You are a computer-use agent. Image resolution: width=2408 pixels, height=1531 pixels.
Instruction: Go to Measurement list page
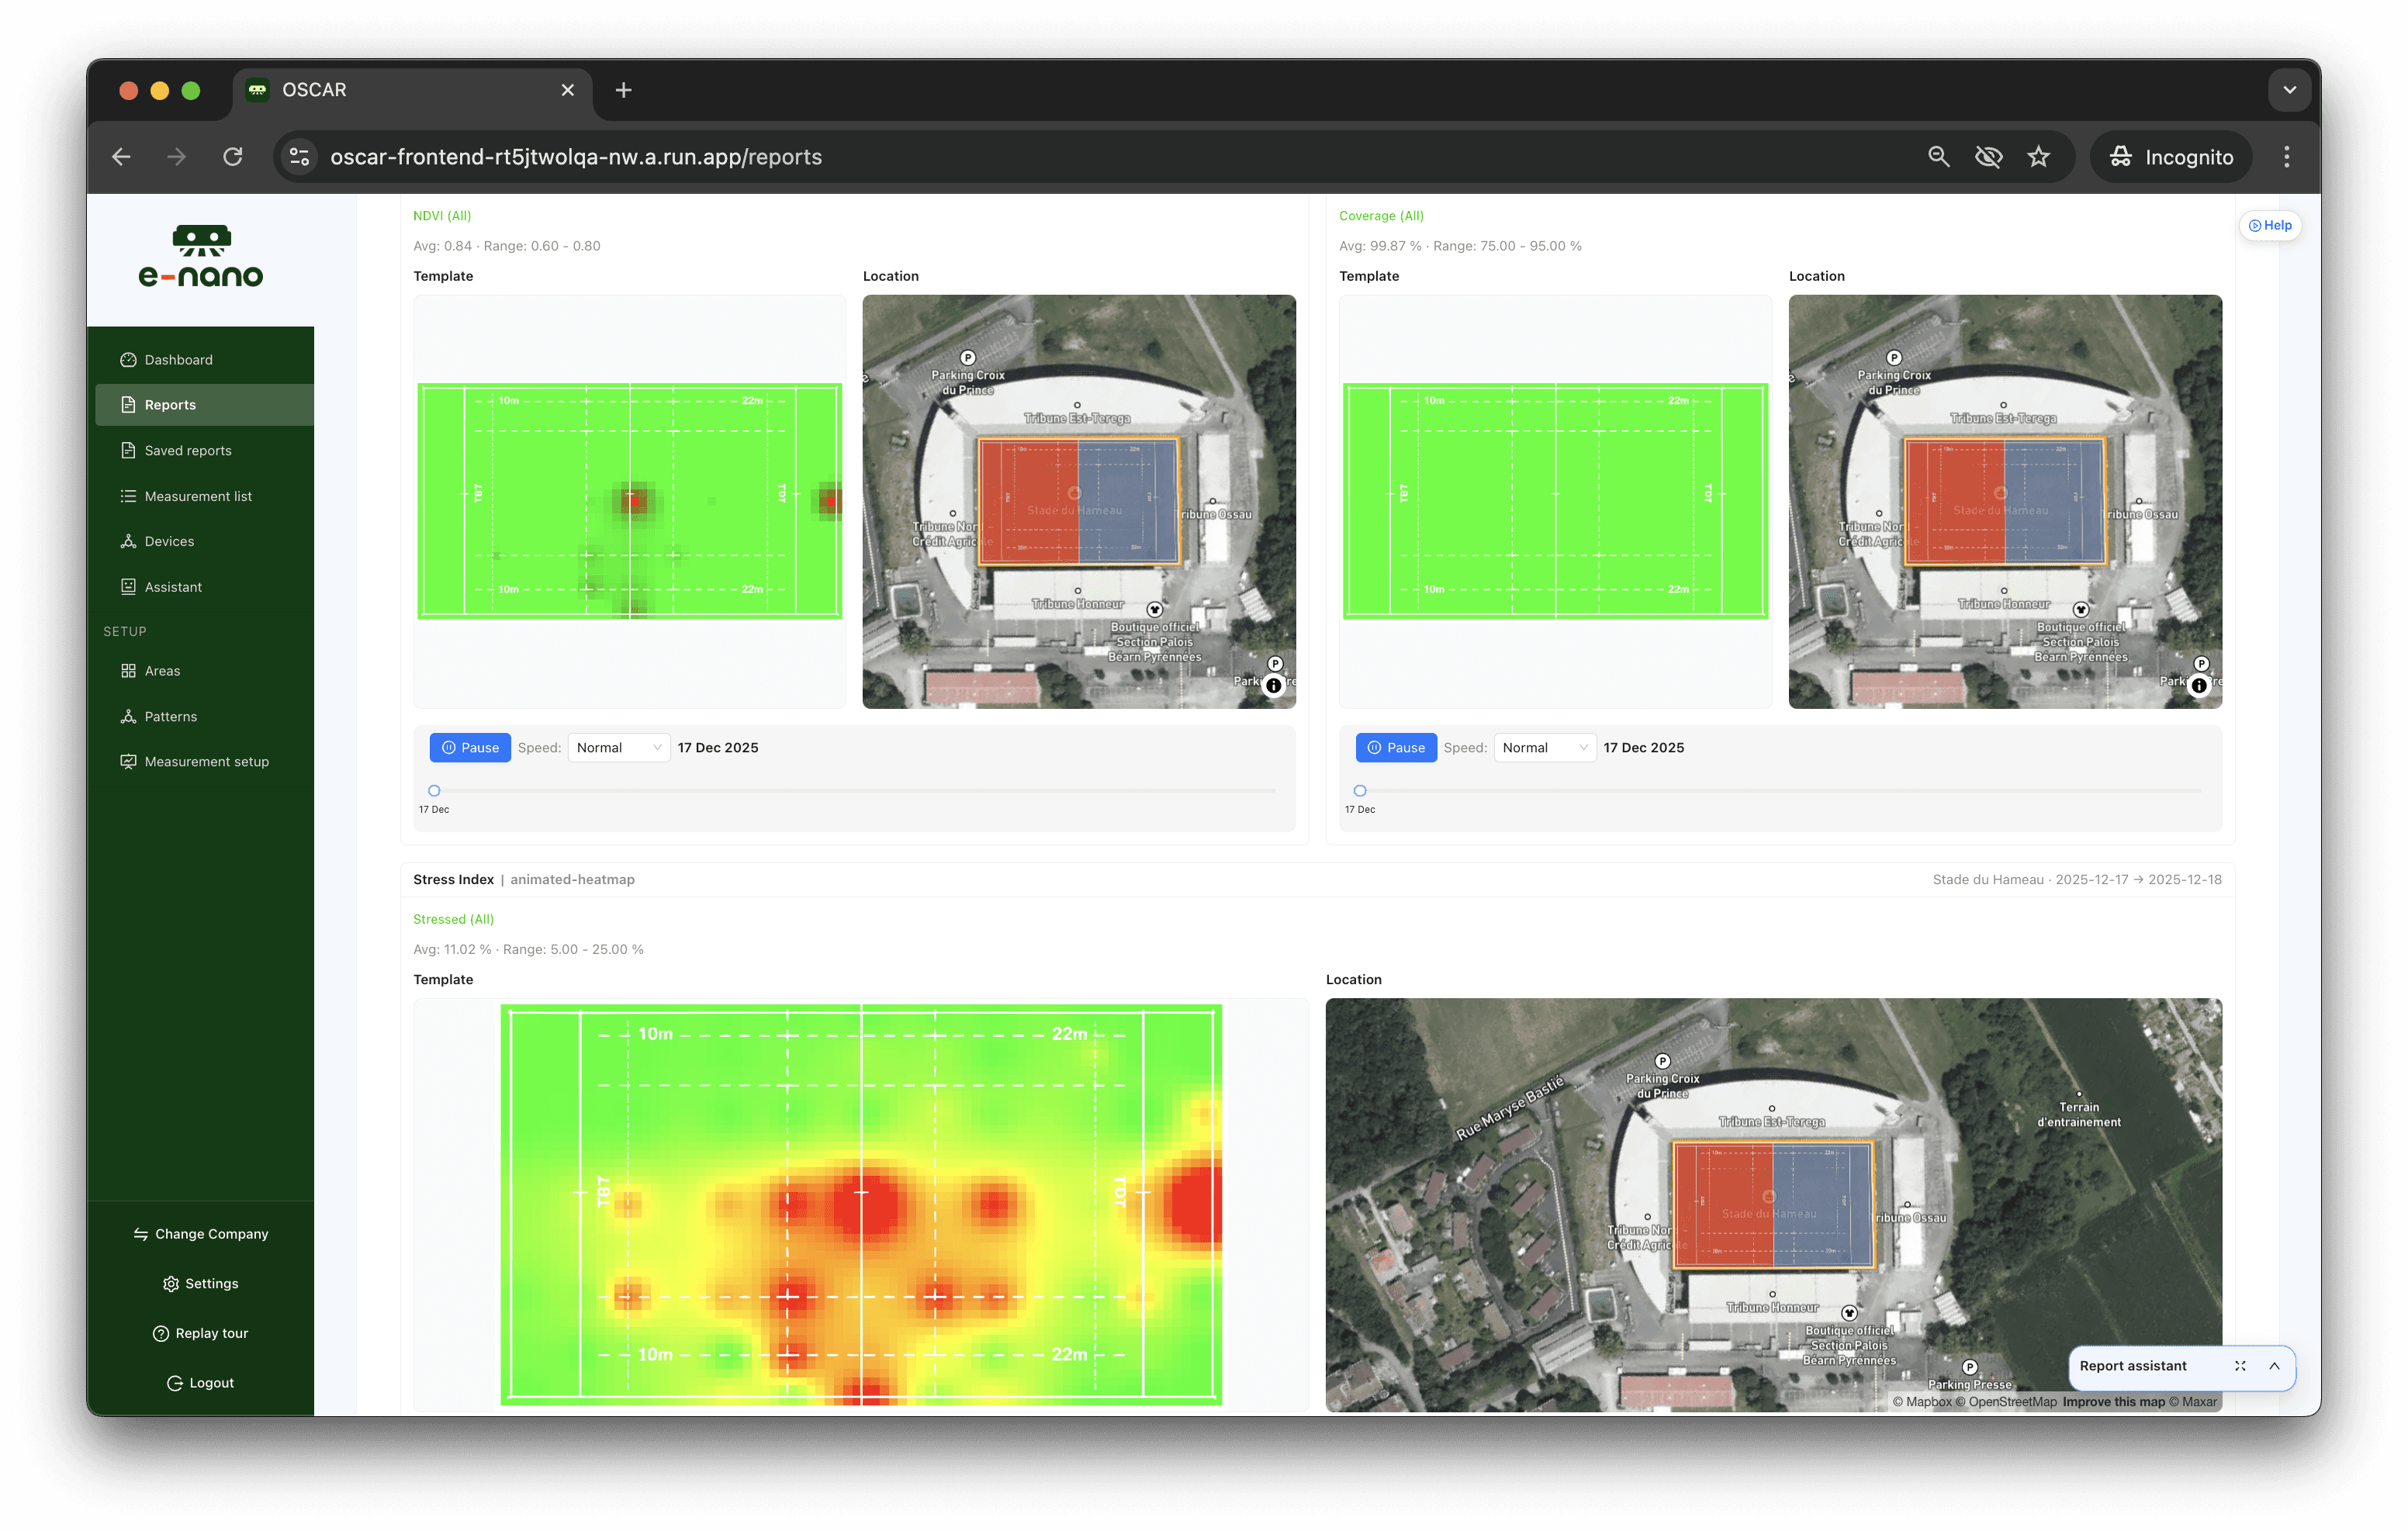point(198,496)
